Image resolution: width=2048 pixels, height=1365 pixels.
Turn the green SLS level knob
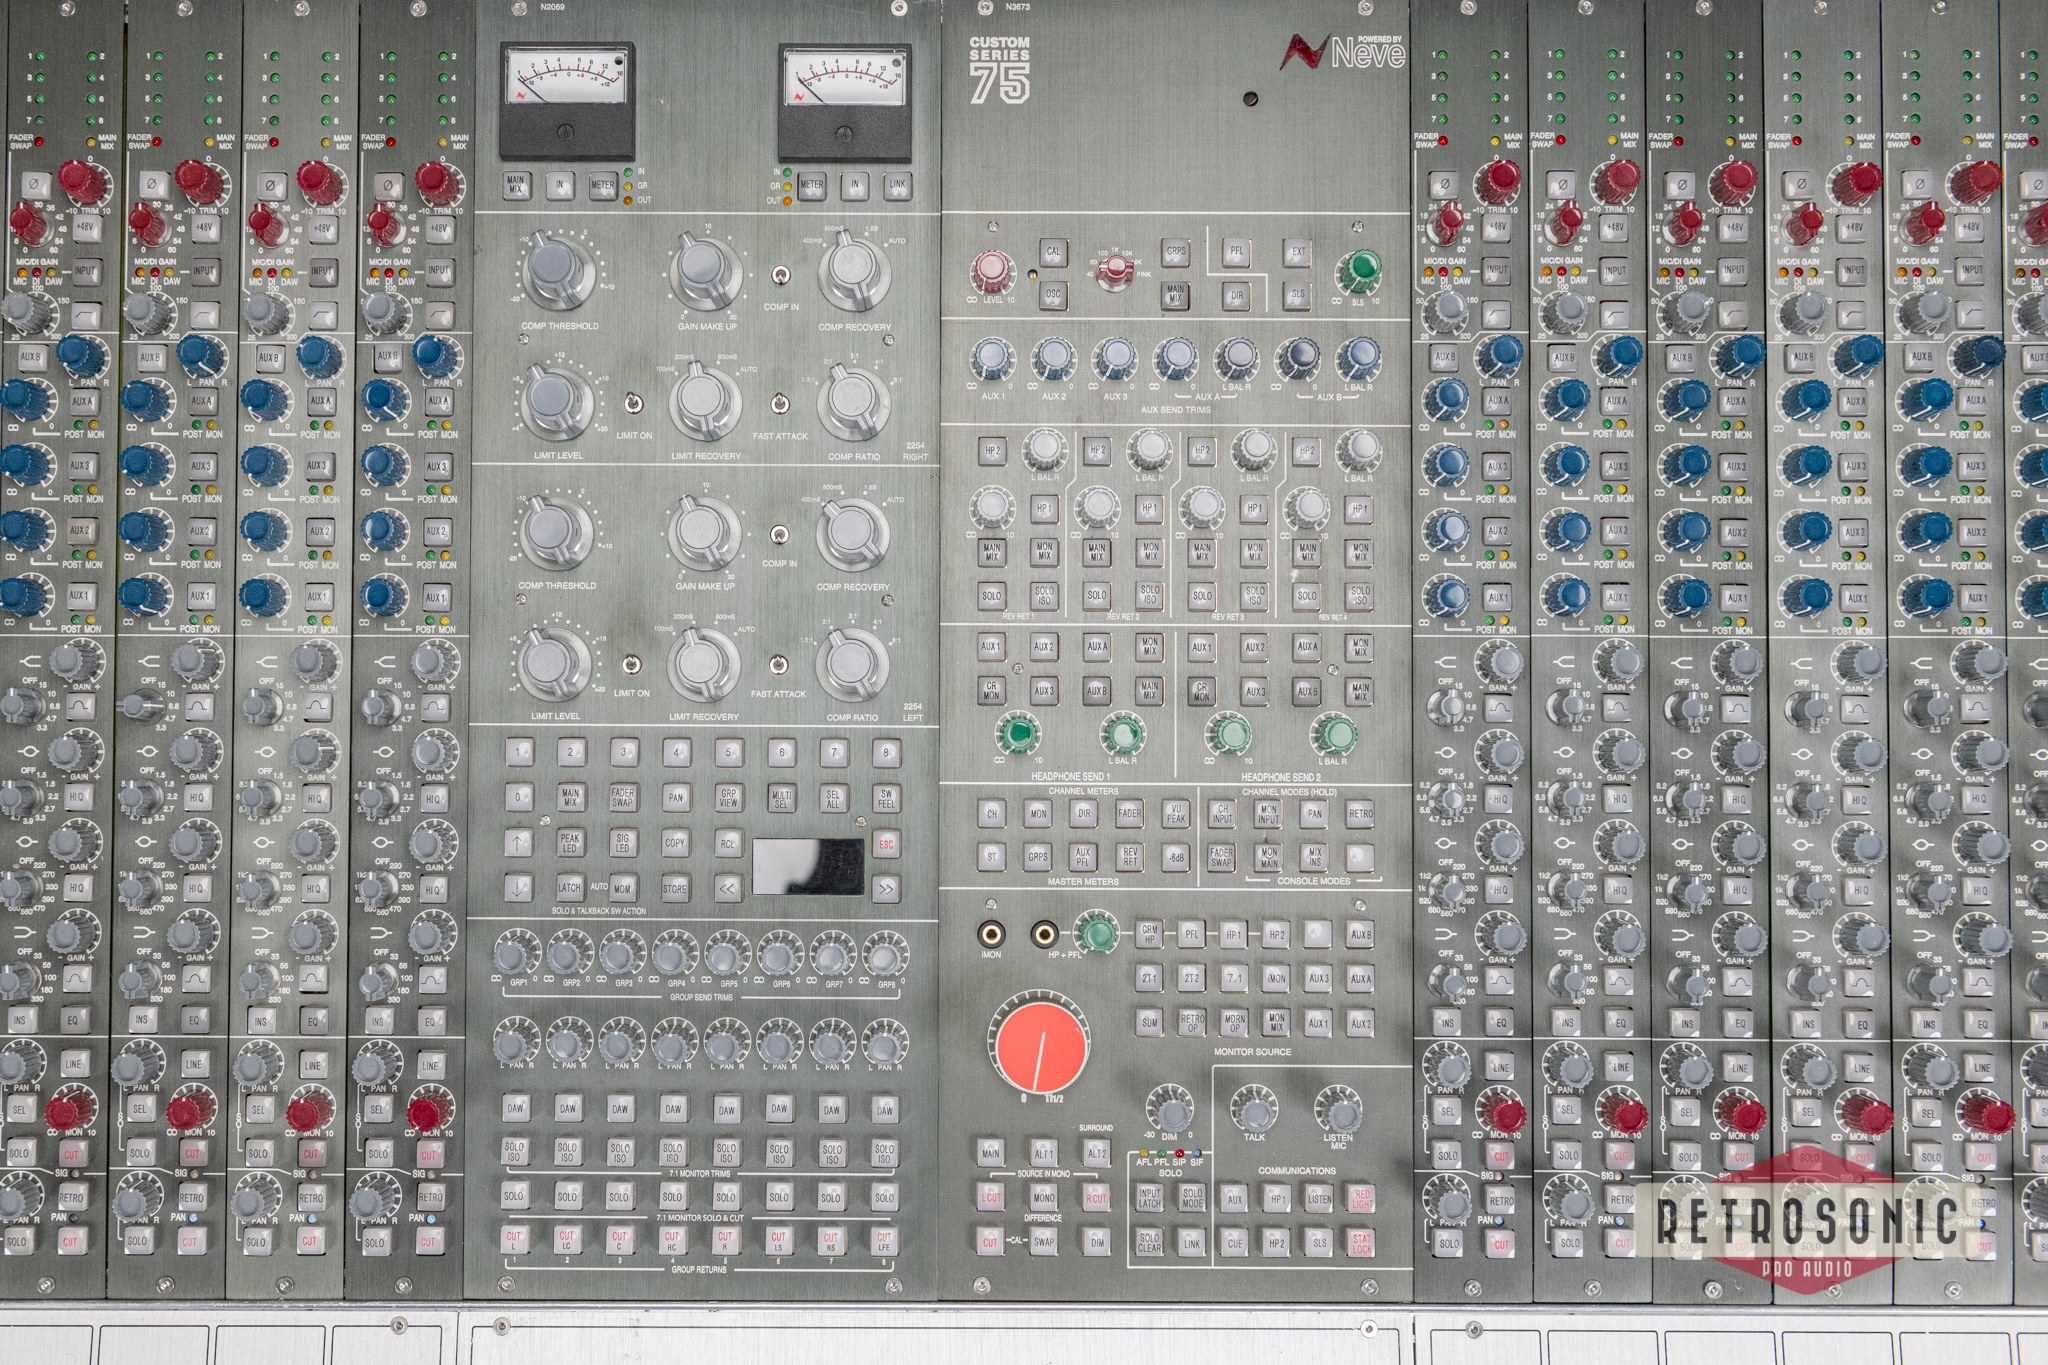[x=1359, y=272]
